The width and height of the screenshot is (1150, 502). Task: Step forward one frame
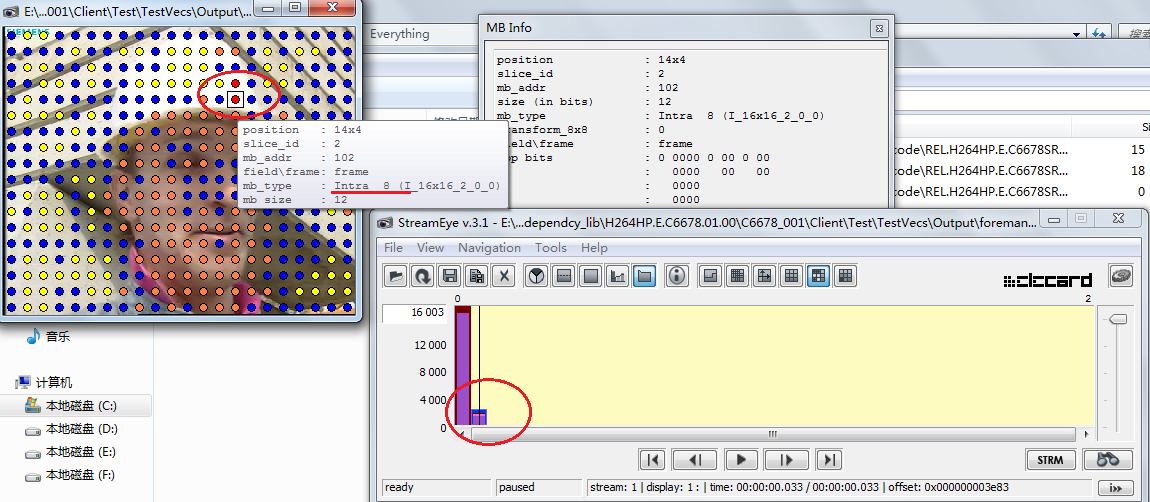coord(787,460)
